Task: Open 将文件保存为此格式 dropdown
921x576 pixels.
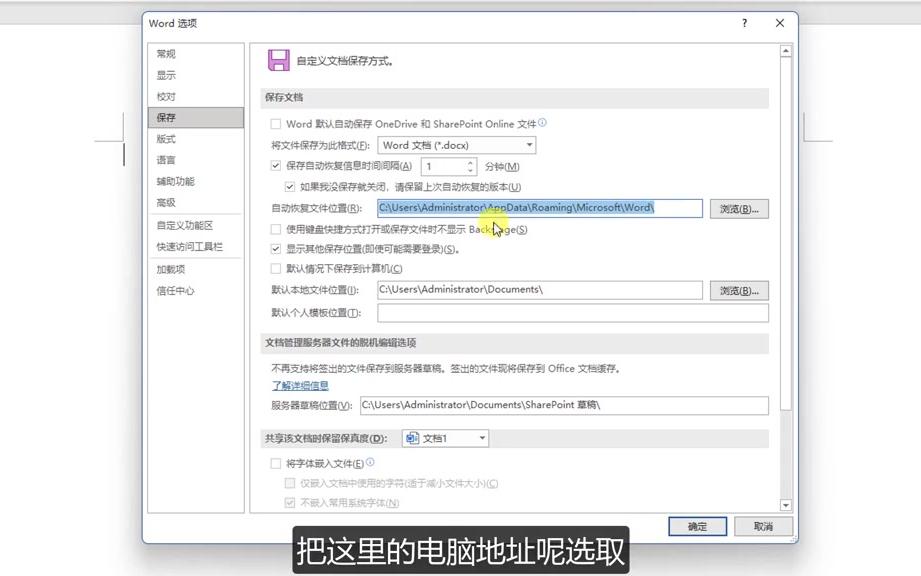Action: [x=457, y=145]
